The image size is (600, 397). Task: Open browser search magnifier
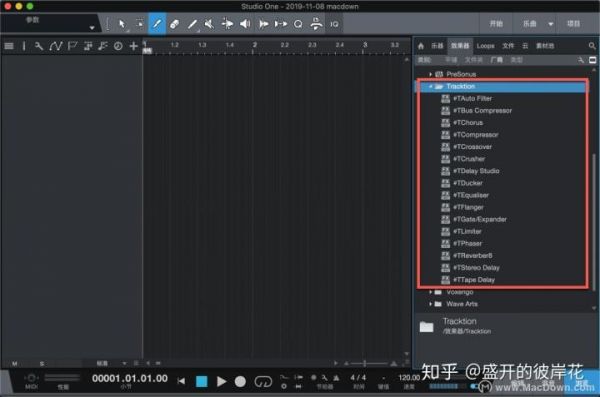592,46
